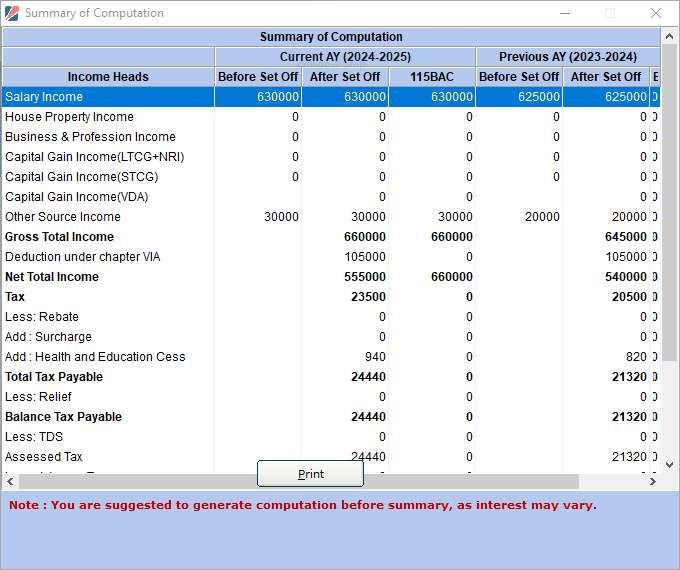
Task: Select the House Property Income row
Action: pos(331,117)
